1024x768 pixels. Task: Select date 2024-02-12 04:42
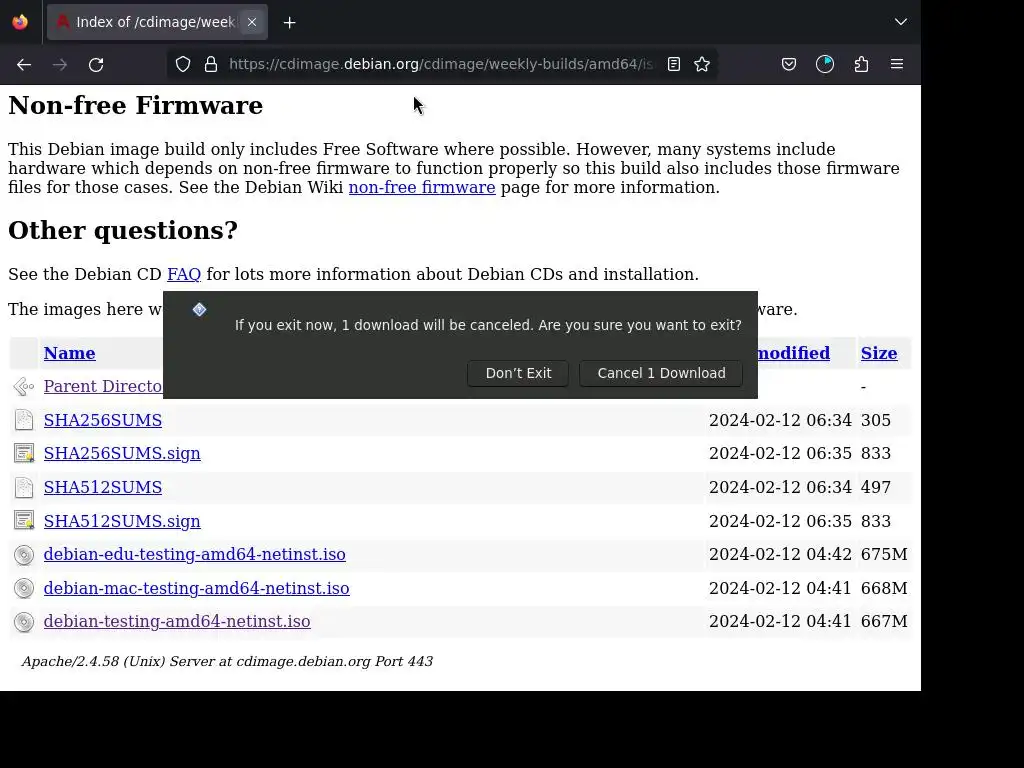pos(780,554)
